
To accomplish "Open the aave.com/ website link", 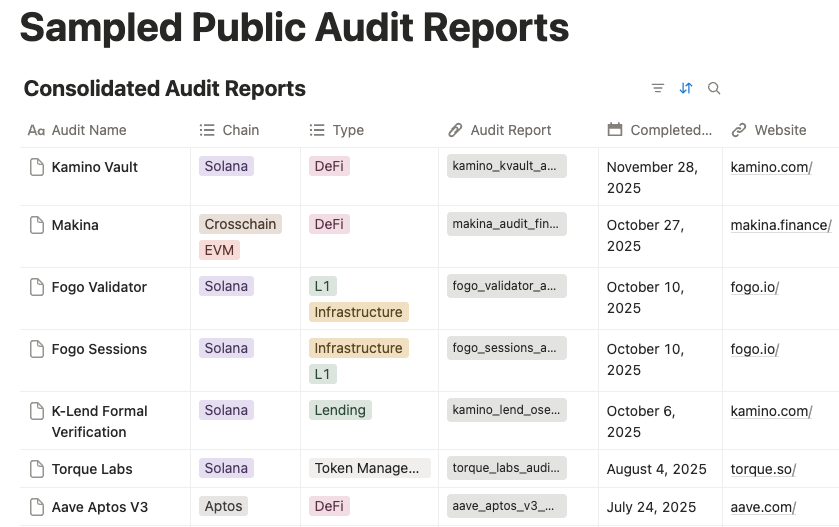I will point(763,507).
